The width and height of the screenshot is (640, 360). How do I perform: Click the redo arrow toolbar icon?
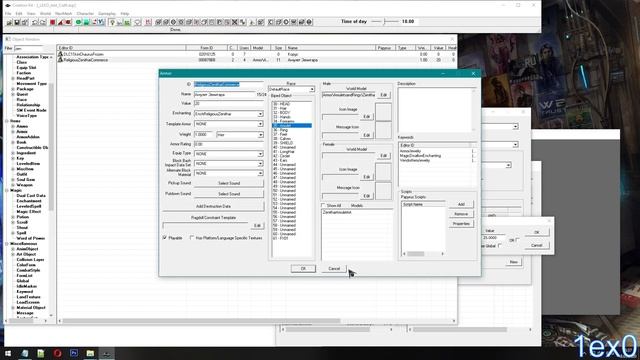pyautogui.click(x=43, y=22)
